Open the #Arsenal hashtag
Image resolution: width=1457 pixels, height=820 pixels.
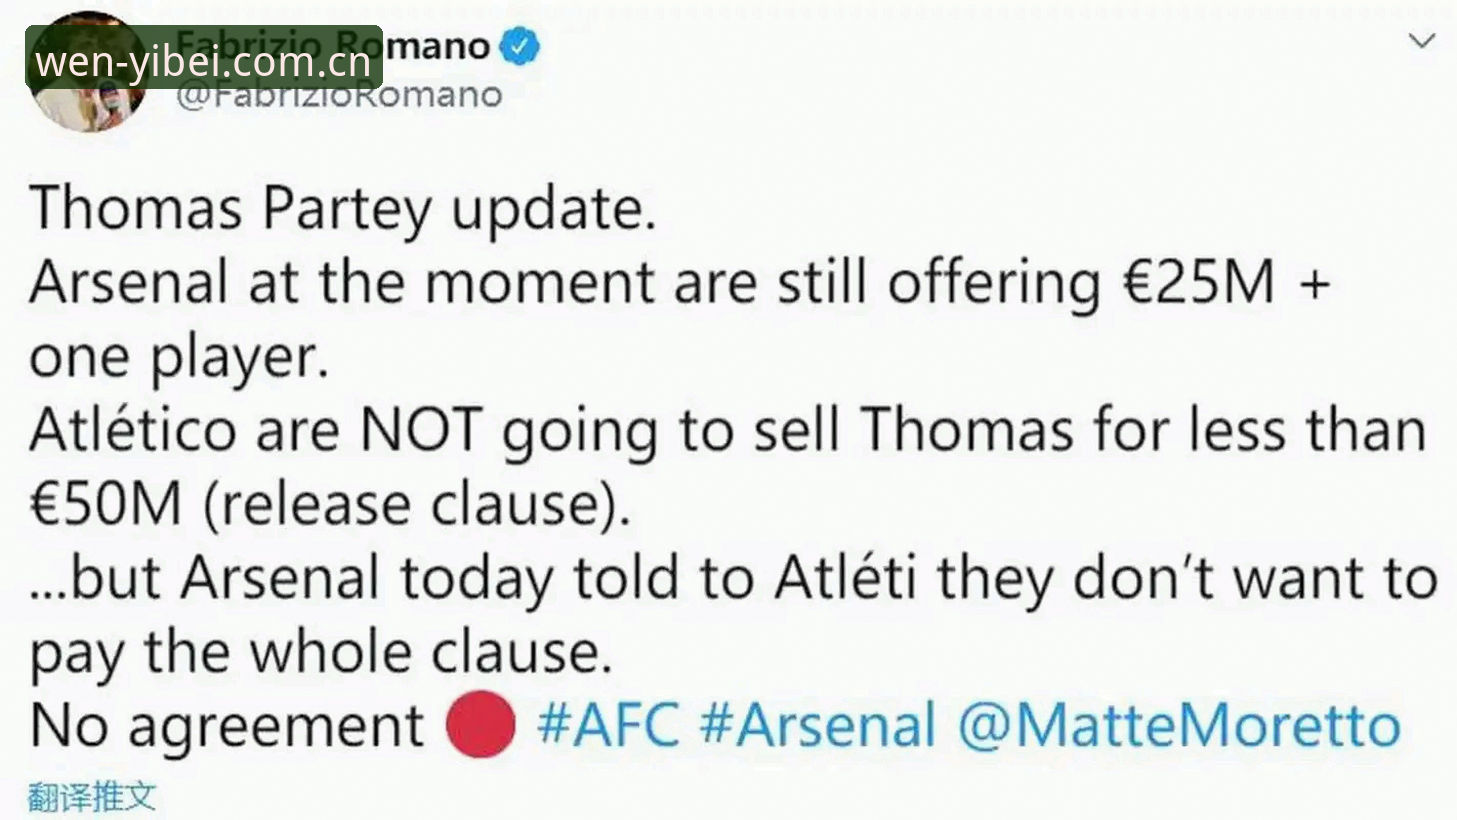(818, 725)
